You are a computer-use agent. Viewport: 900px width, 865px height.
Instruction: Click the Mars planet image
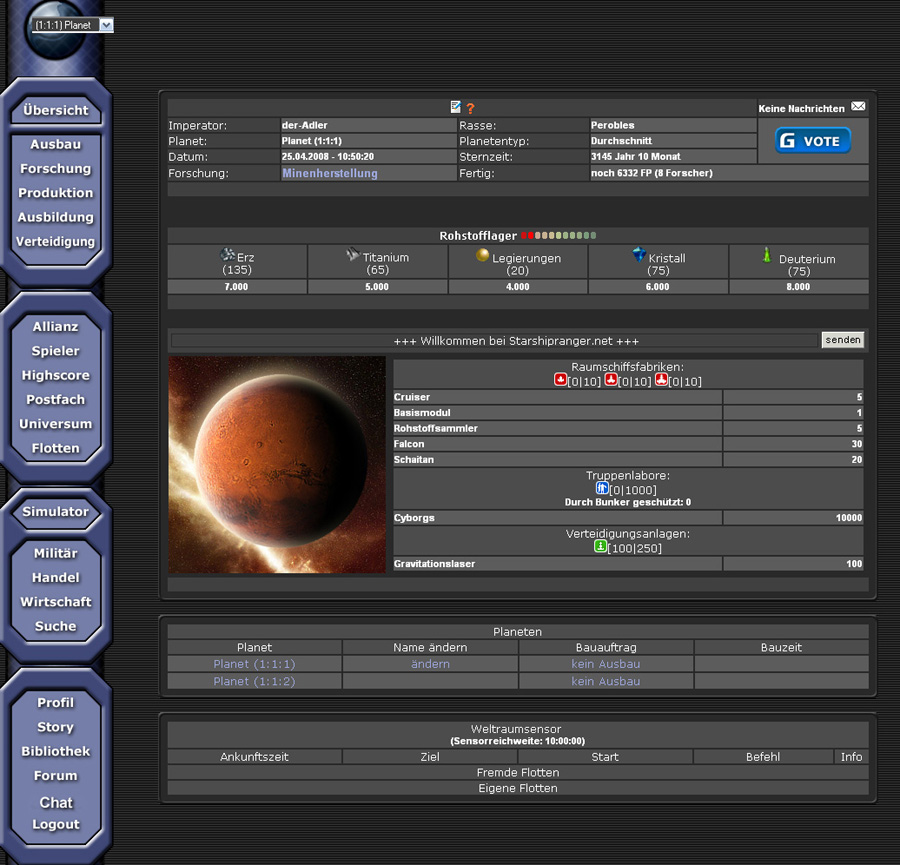click(277, 464)
